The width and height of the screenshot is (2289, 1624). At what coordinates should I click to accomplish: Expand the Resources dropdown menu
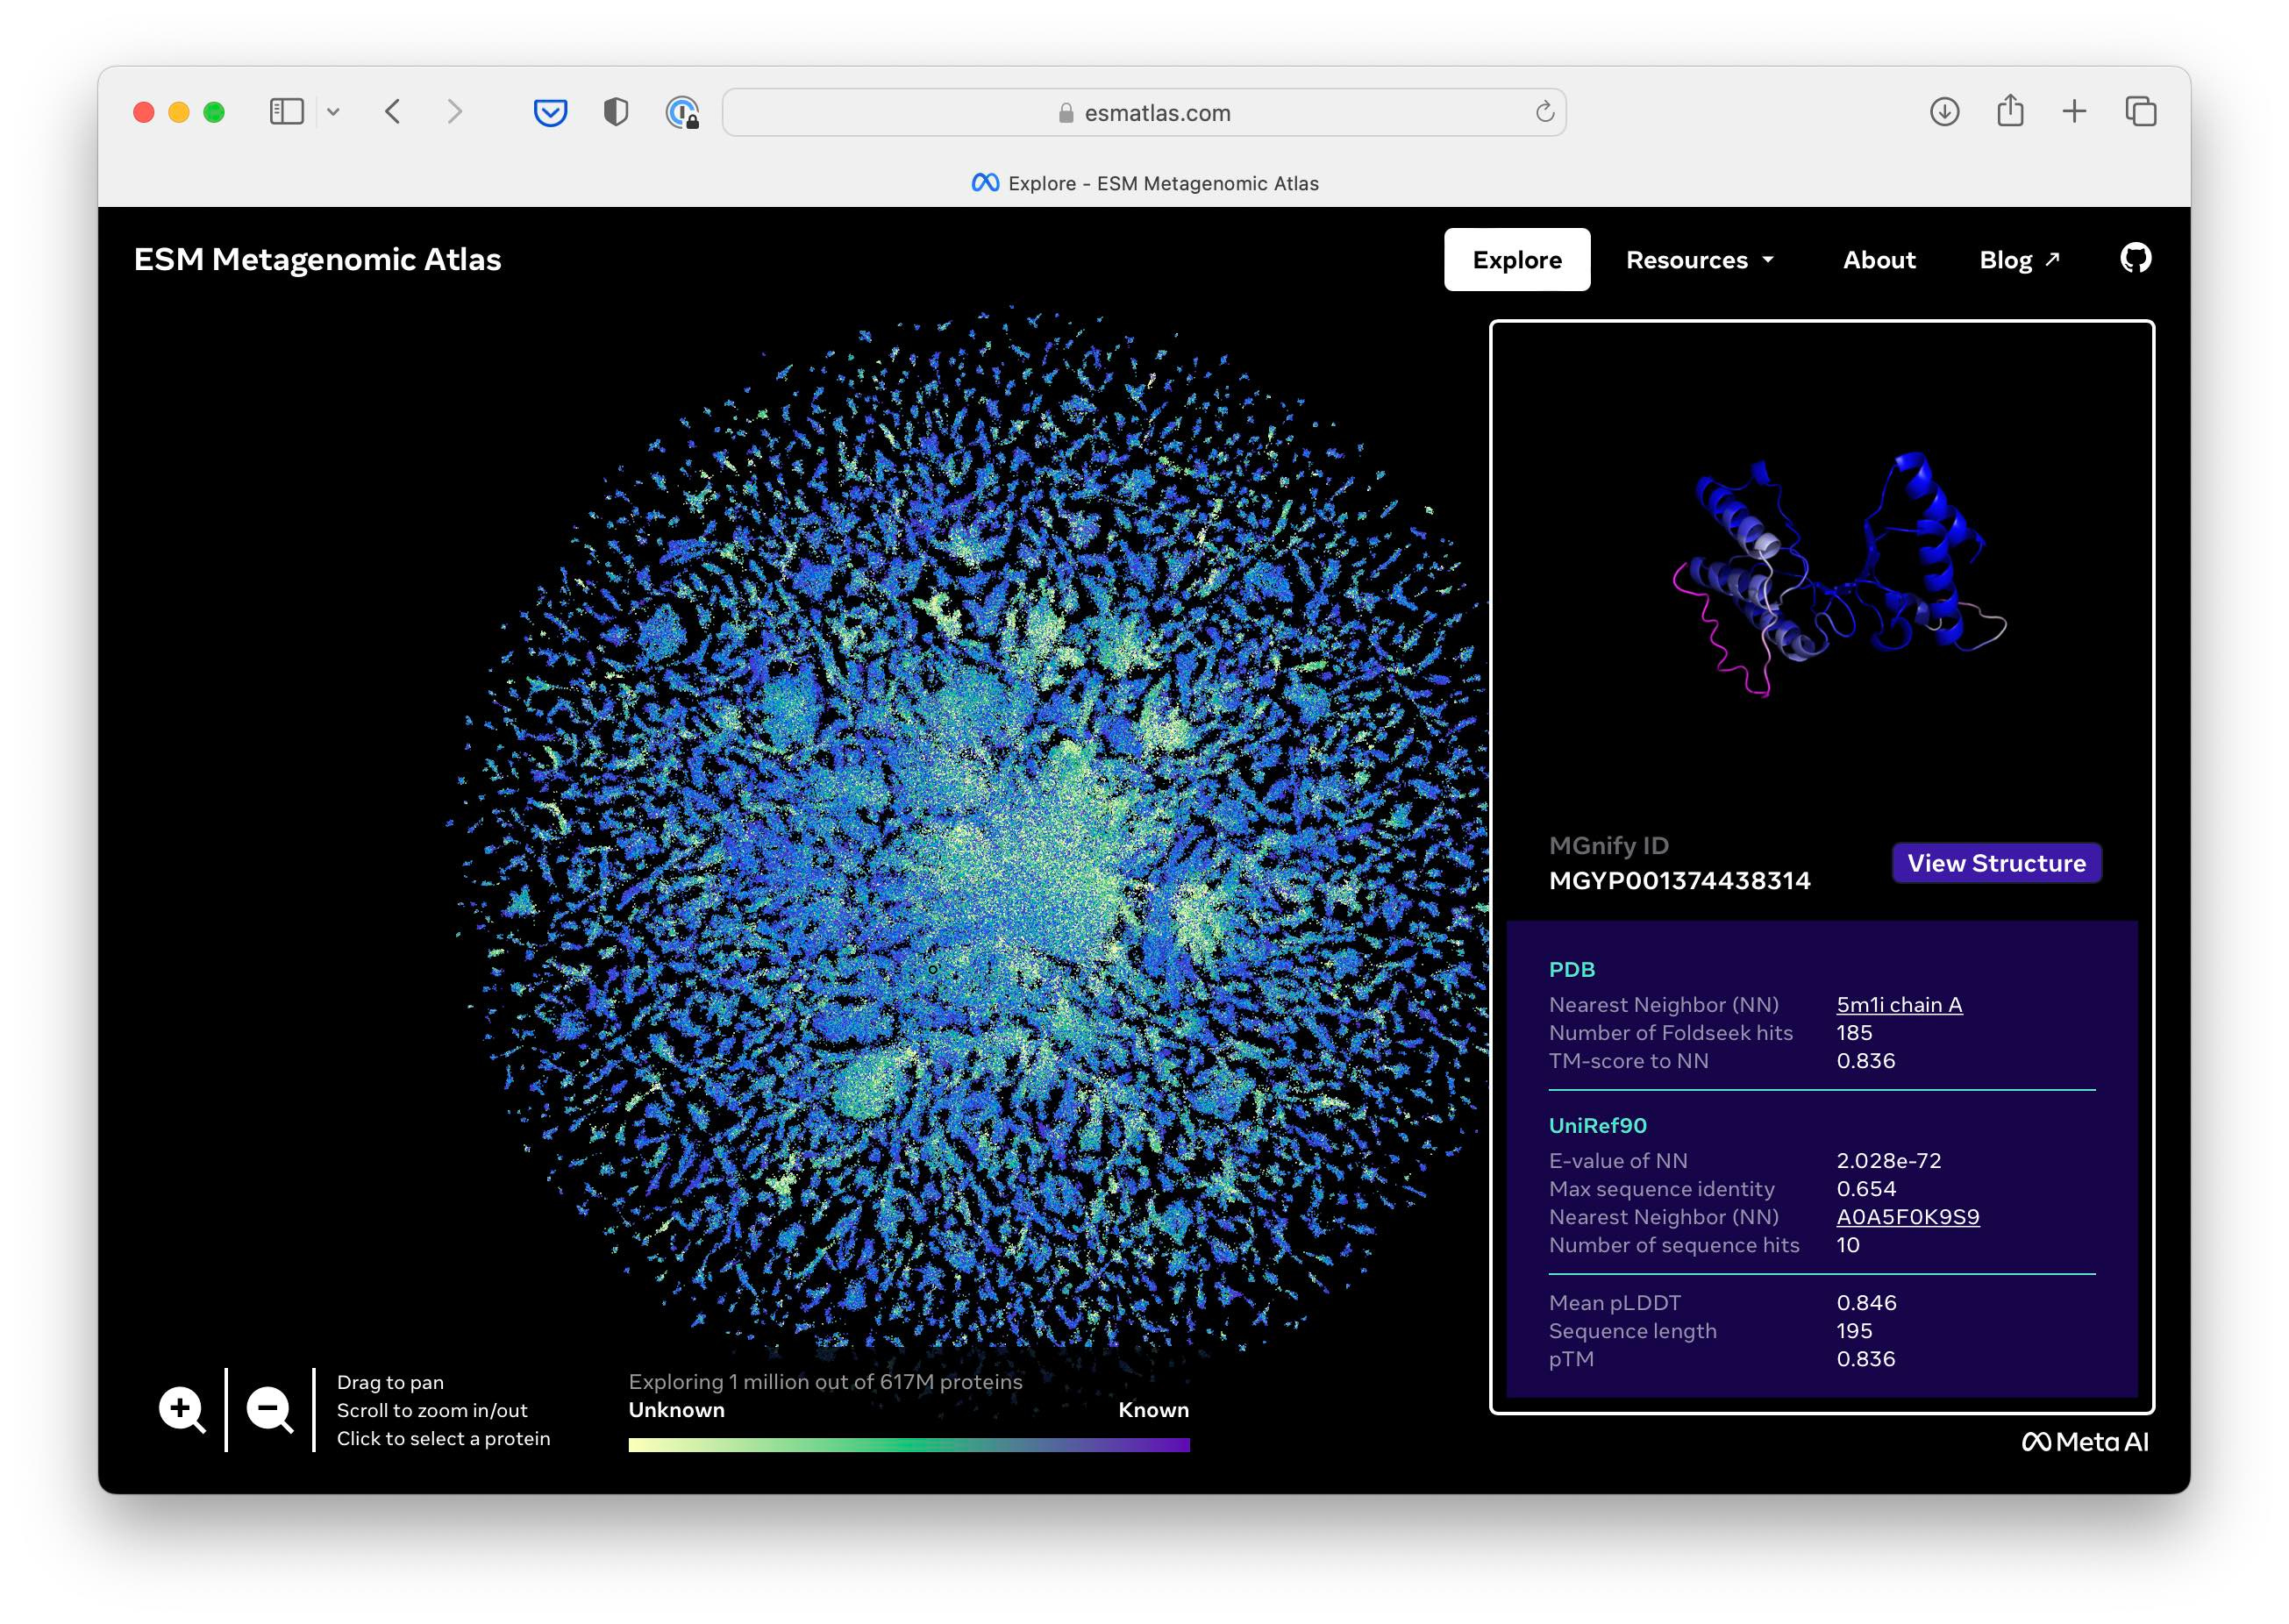(1699, 260)
